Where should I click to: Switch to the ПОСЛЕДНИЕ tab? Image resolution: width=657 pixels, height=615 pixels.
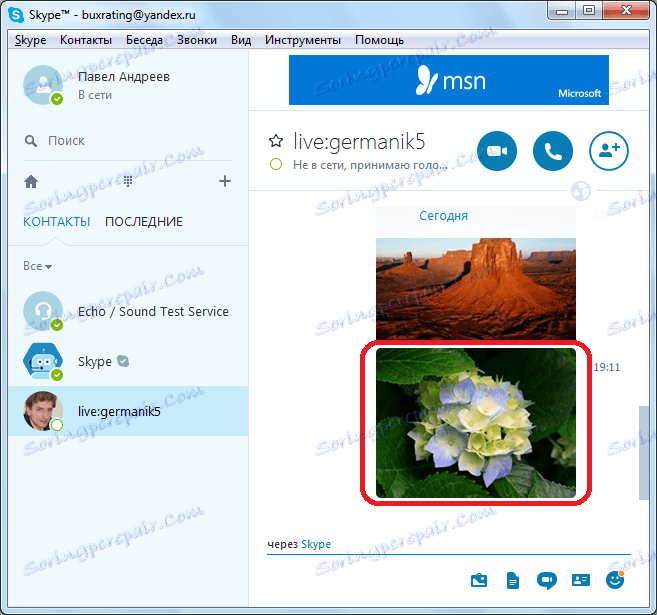[144, 222]
